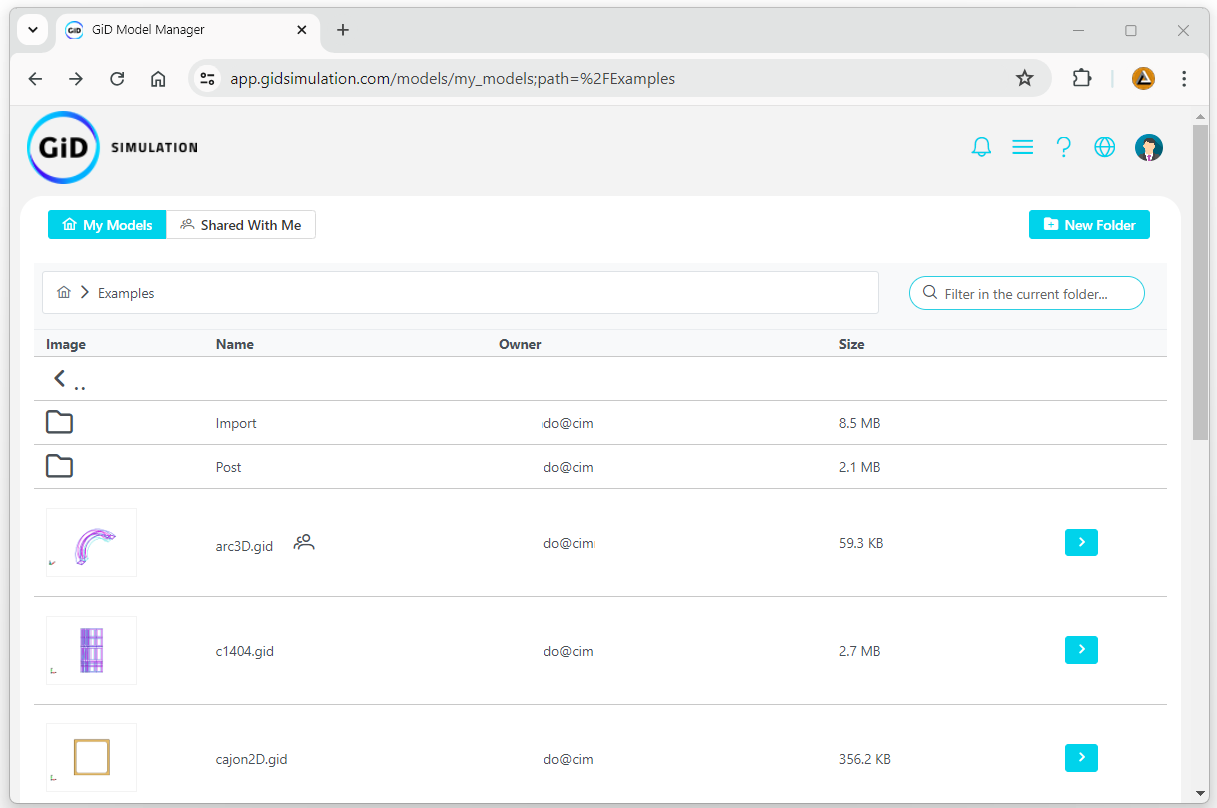Open the Post folder
Viewport: 1217px width, 808px height.
228,467
